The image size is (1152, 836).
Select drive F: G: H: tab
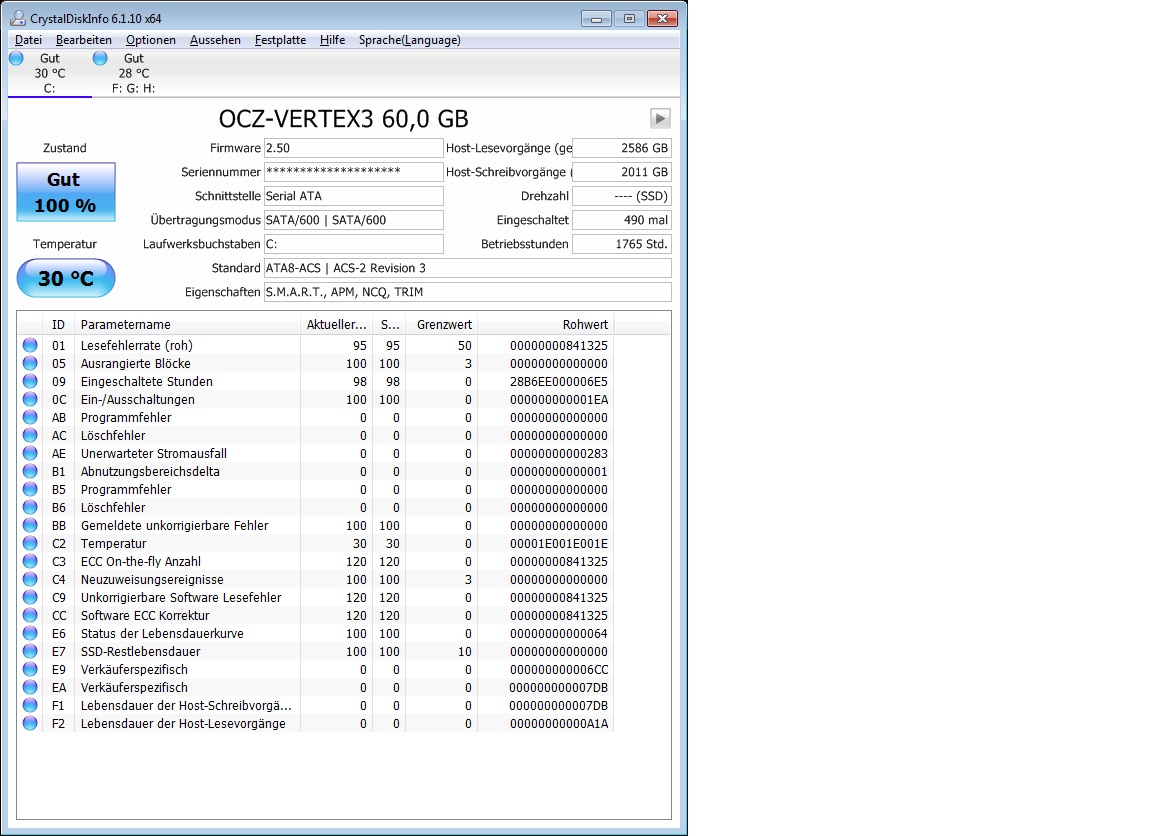coord(133,73)
